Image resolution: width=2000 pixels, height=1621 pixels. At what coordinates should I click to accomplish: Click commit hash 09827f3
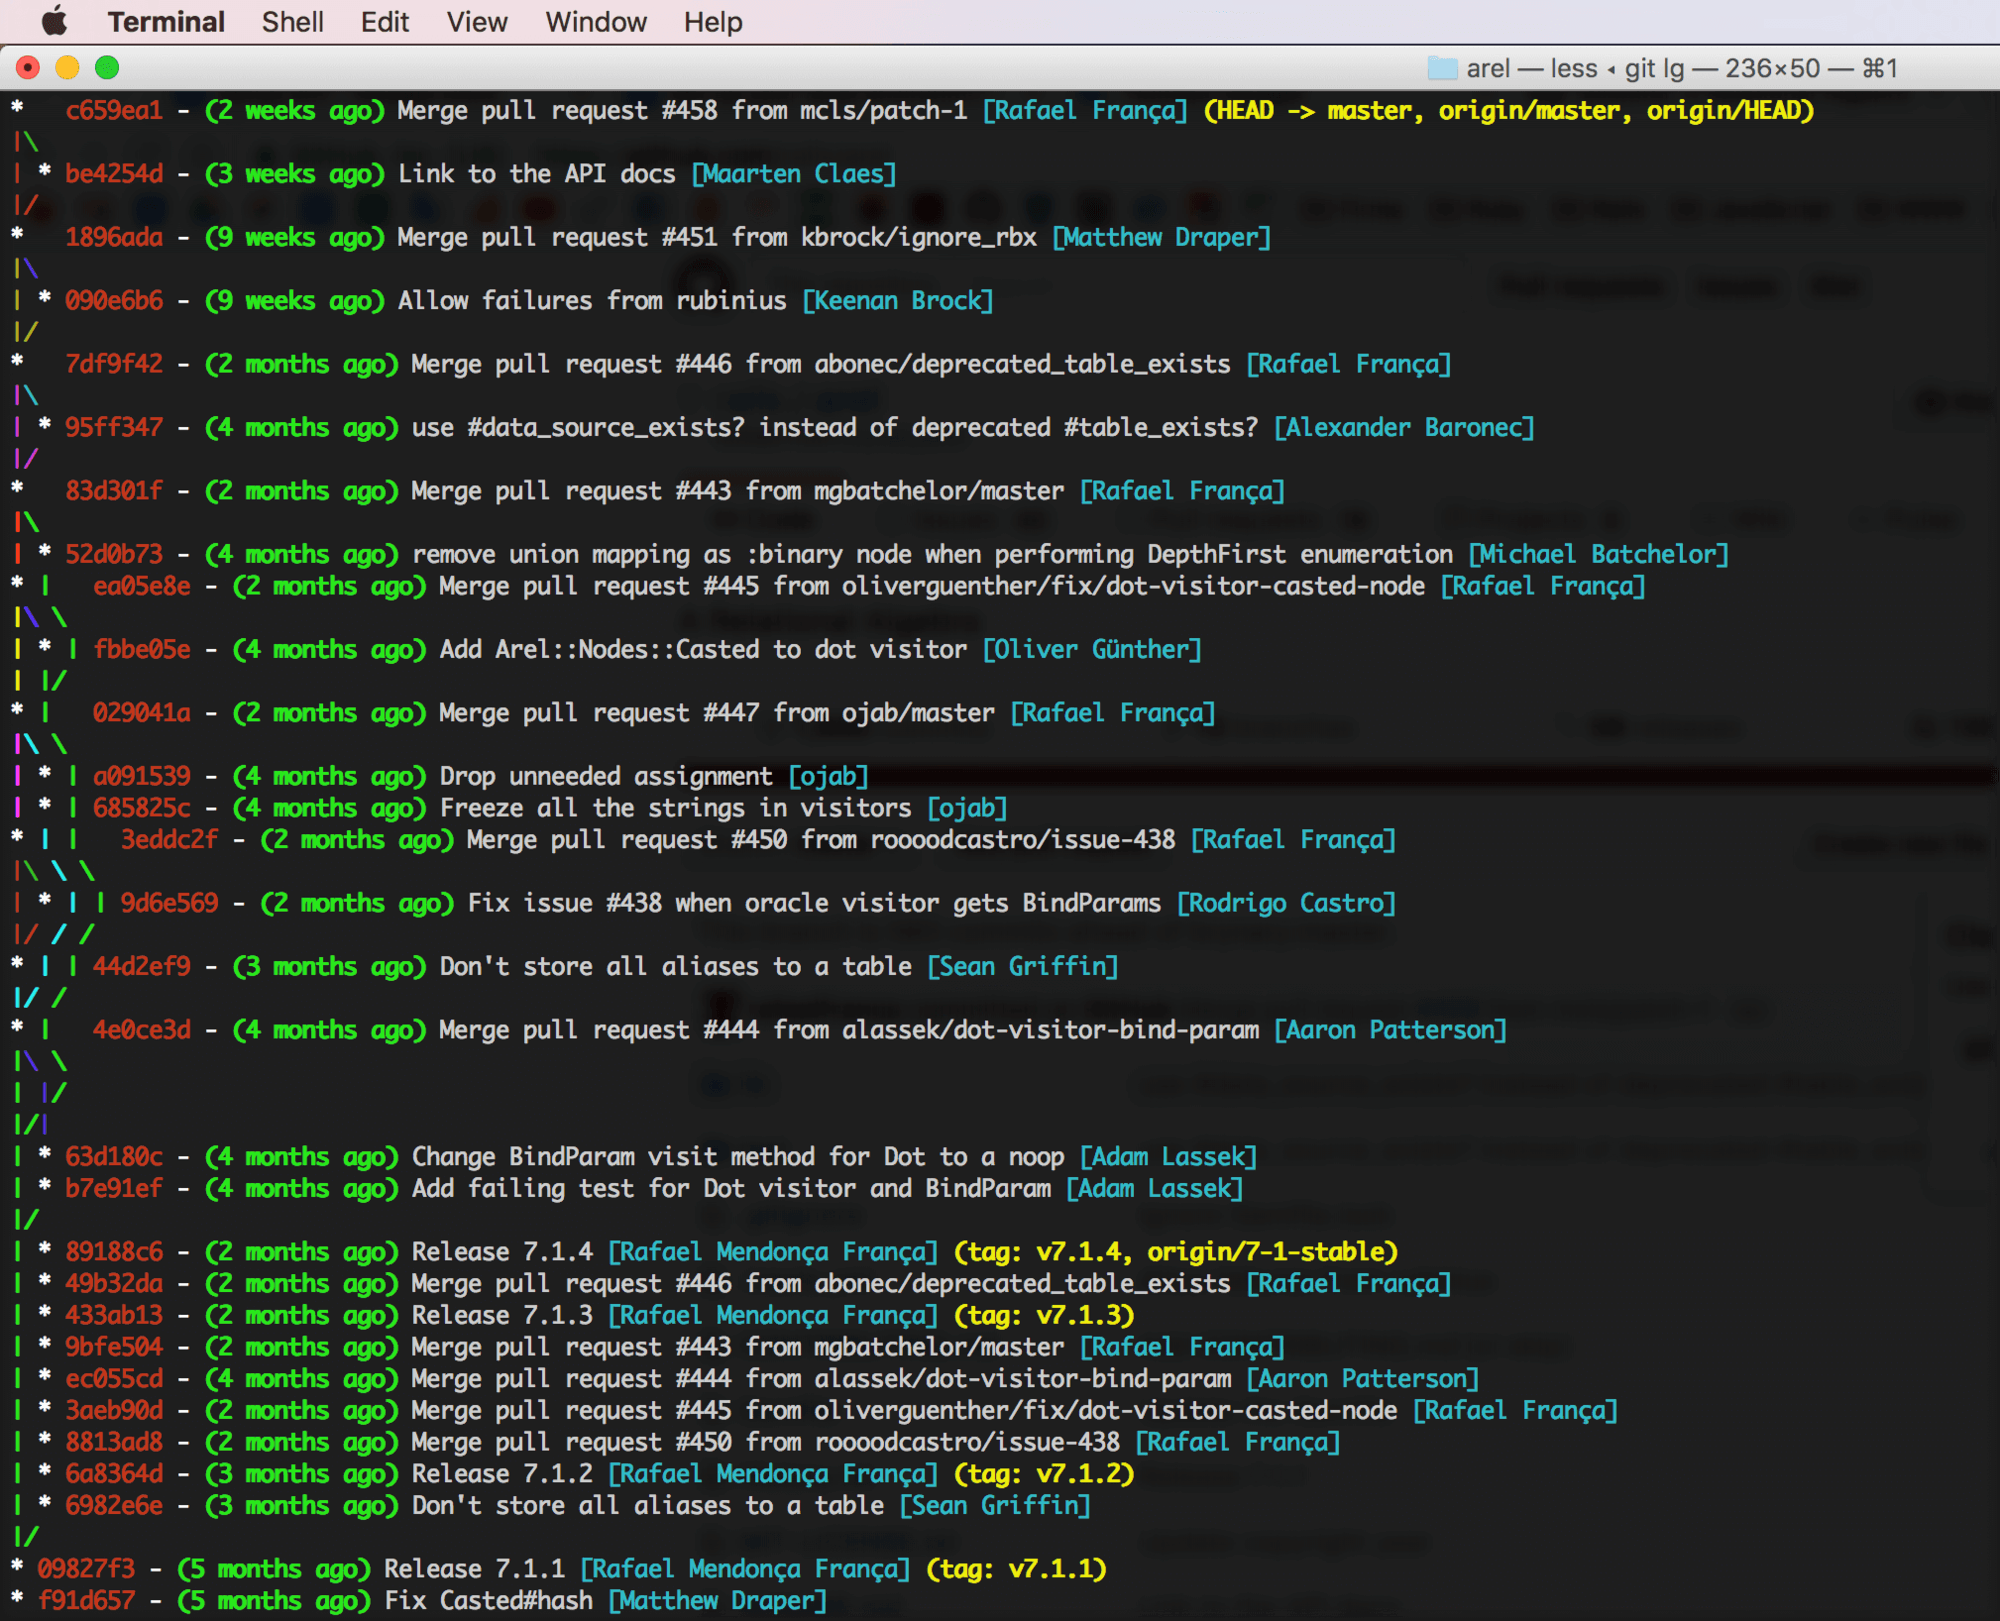[86, 1569]
